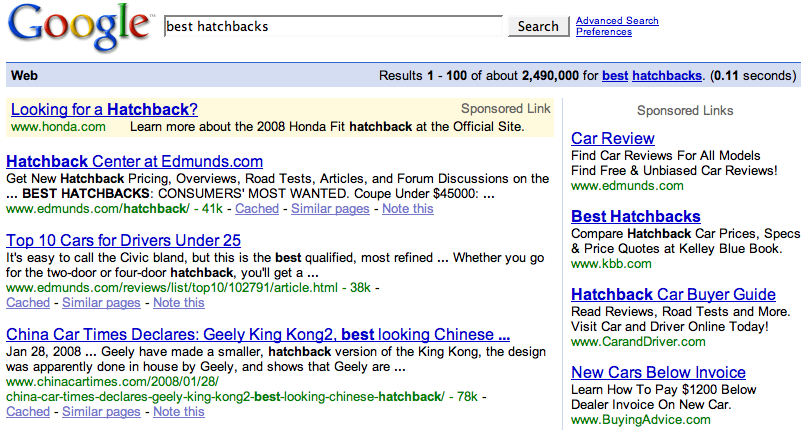The width and height of the screenshot is (803, 430).
Task: Open Hatchback Center at Edmunds.com result
Action: (x=134, y=161)
